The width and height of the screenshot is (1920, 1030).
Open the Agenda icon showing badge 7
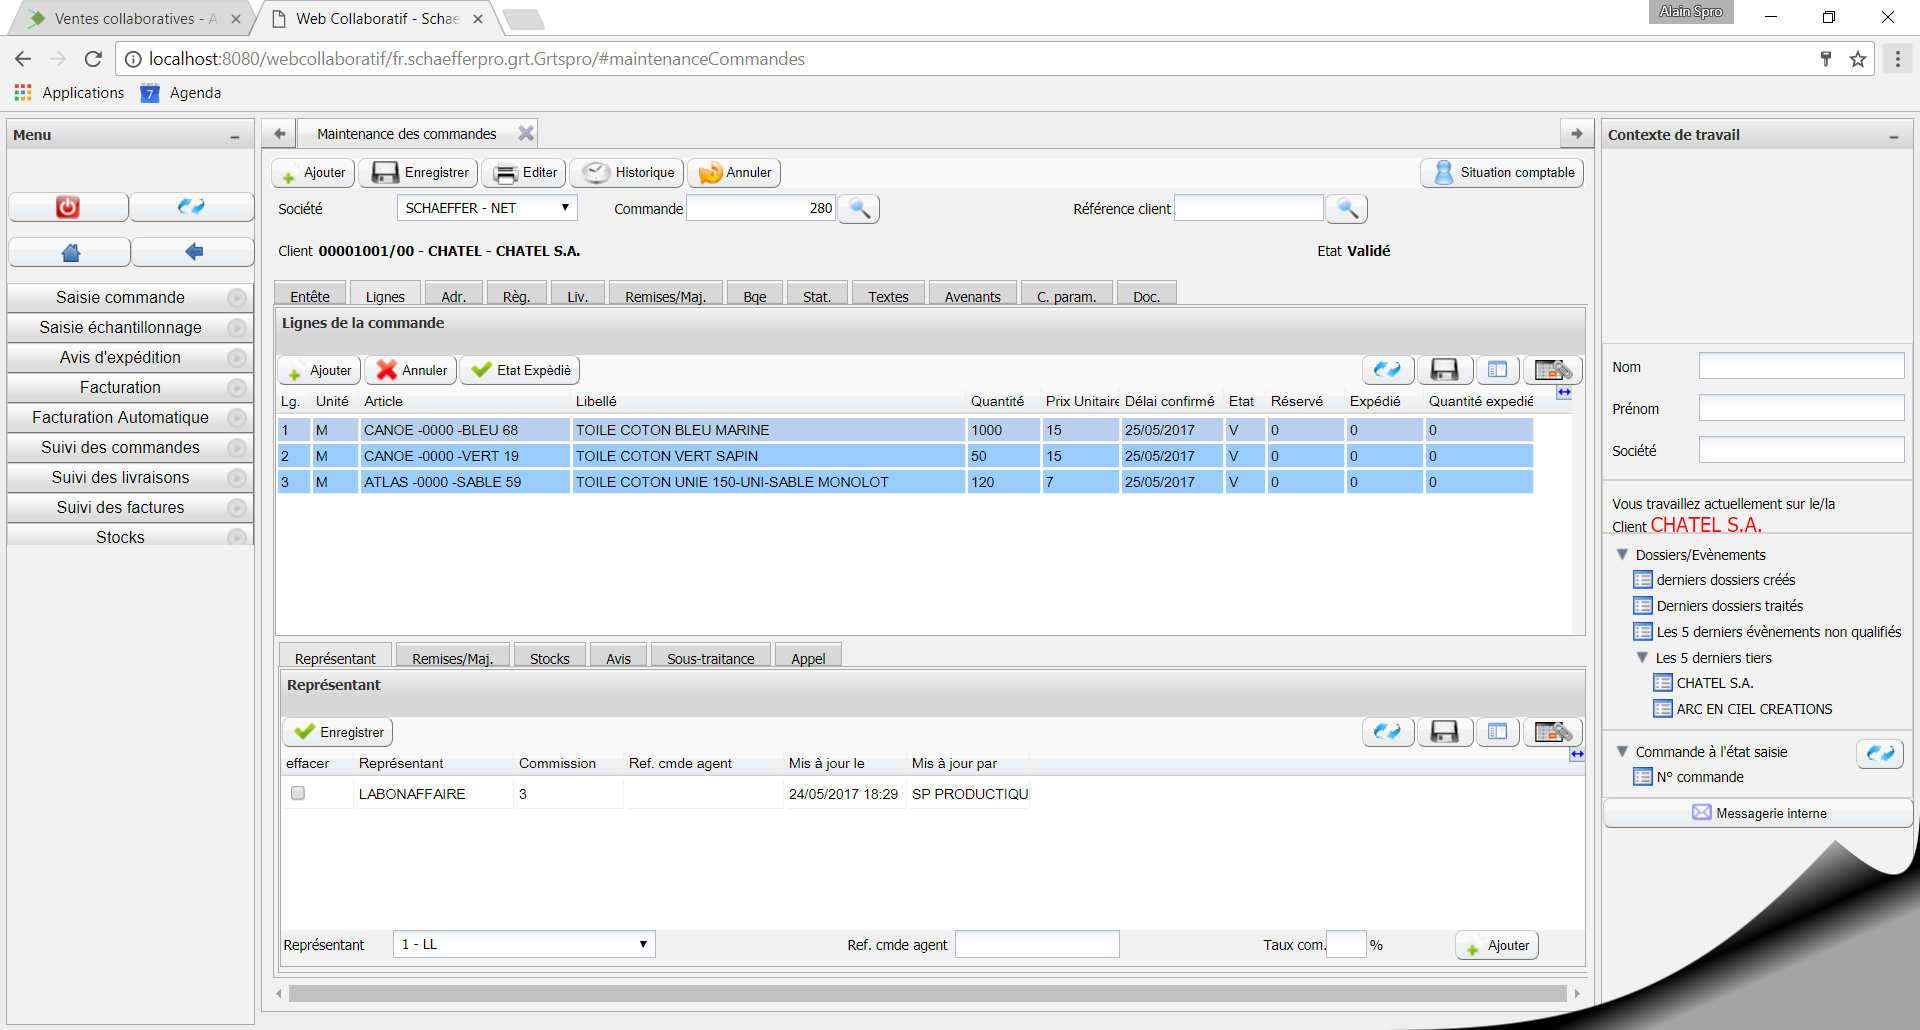(149, 92)
